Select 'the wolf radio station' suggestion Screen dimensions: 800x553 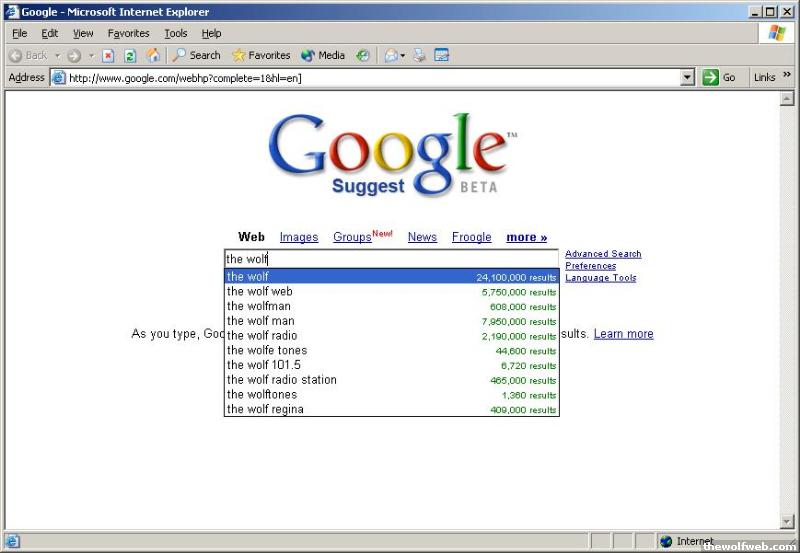[x=282, y=380]
